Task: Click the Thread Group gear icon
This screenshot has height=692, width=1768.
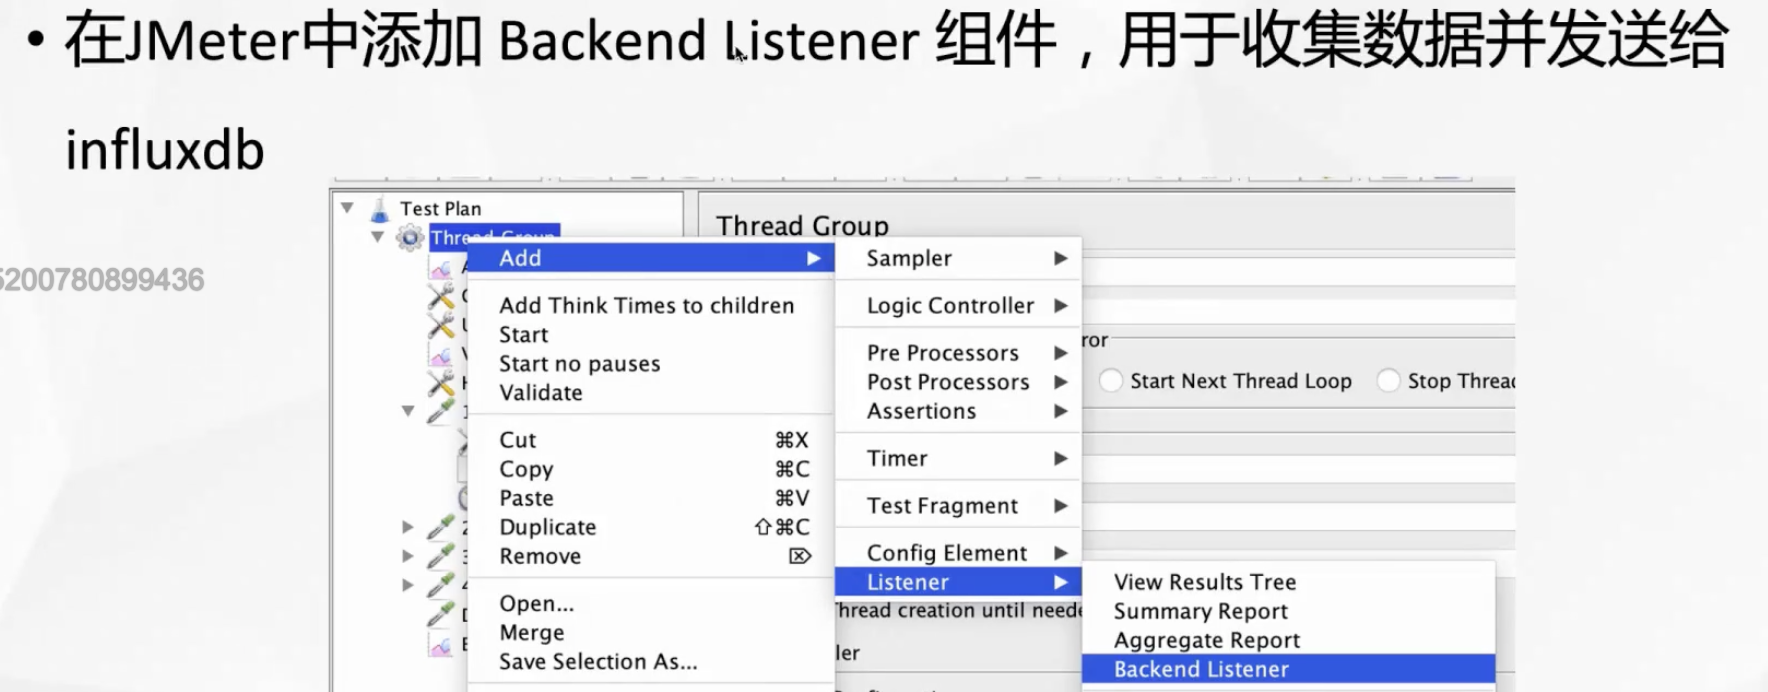Action: 410,238
